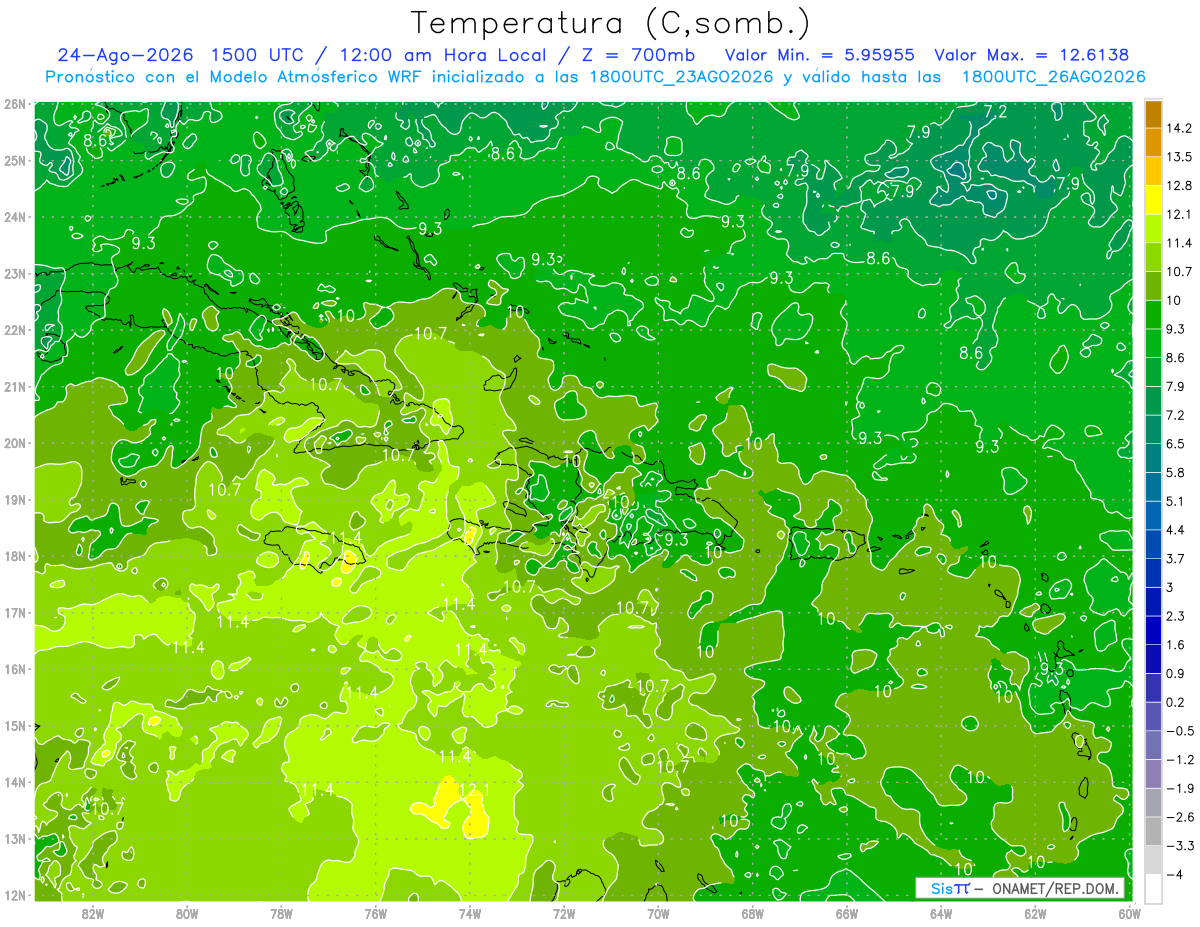This screenshot has height=927, width=1200.
Task: Click the '26N' latitude axis label
Action: tap(14, 104)
